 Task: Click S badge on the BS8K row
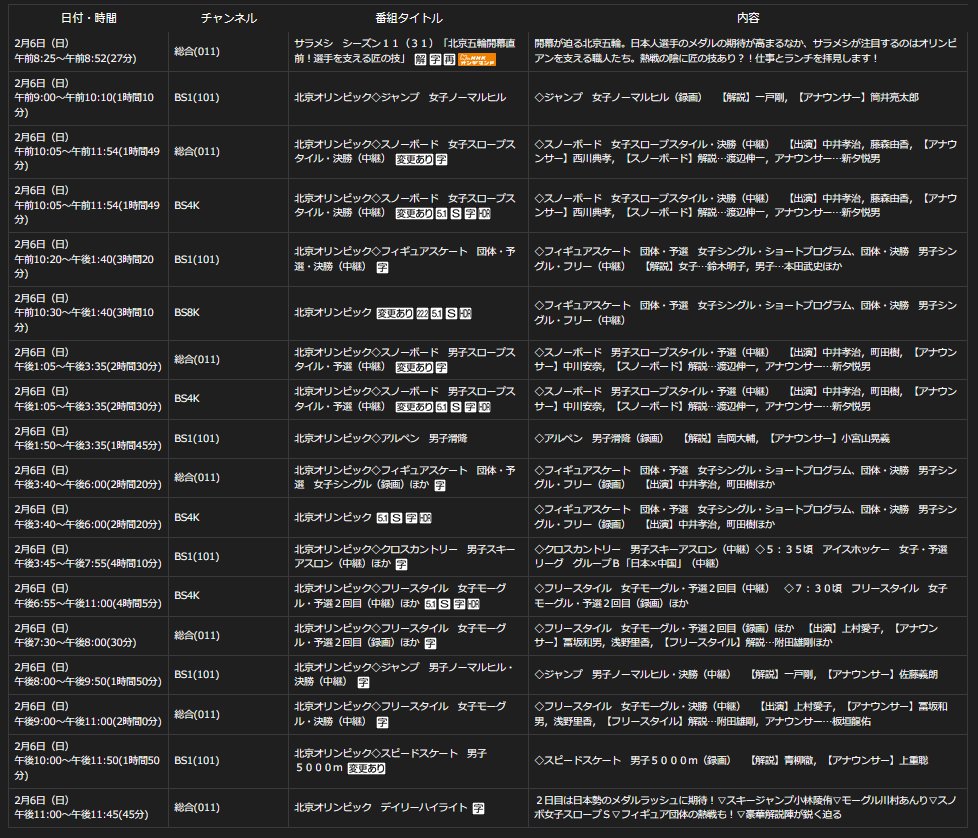point(451,314)
